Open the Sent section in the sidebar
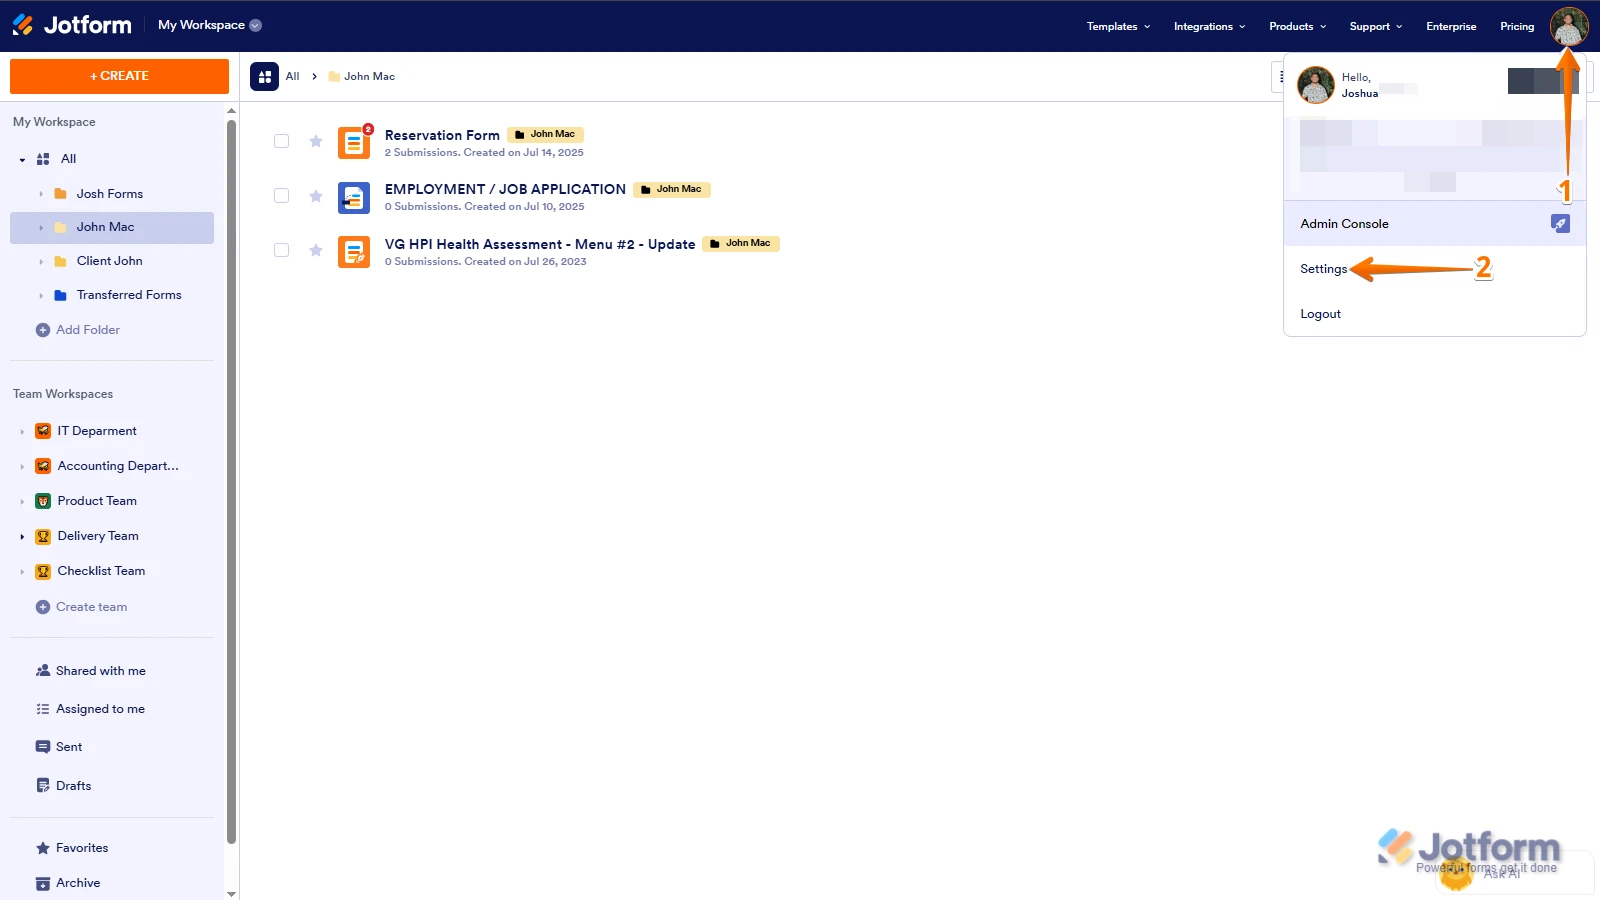This screenshot has height=900, width=1600. tap(69, 746)
